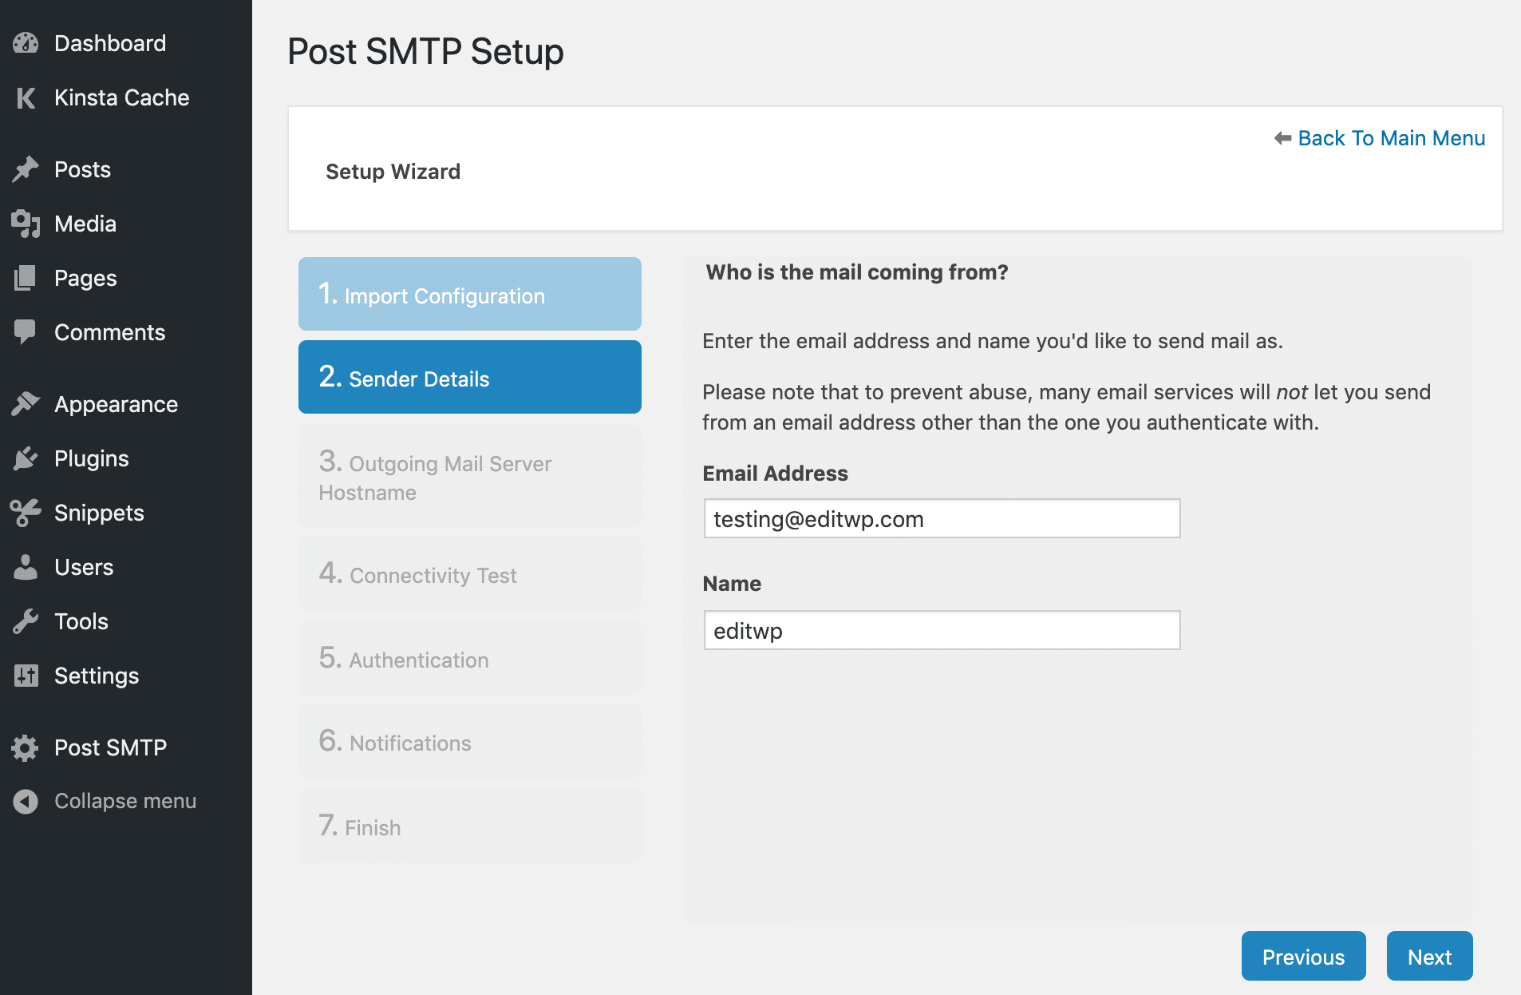Click the Appearance brush icon
The height and width of the screenshot is (995, 1521).
point(24,404)
